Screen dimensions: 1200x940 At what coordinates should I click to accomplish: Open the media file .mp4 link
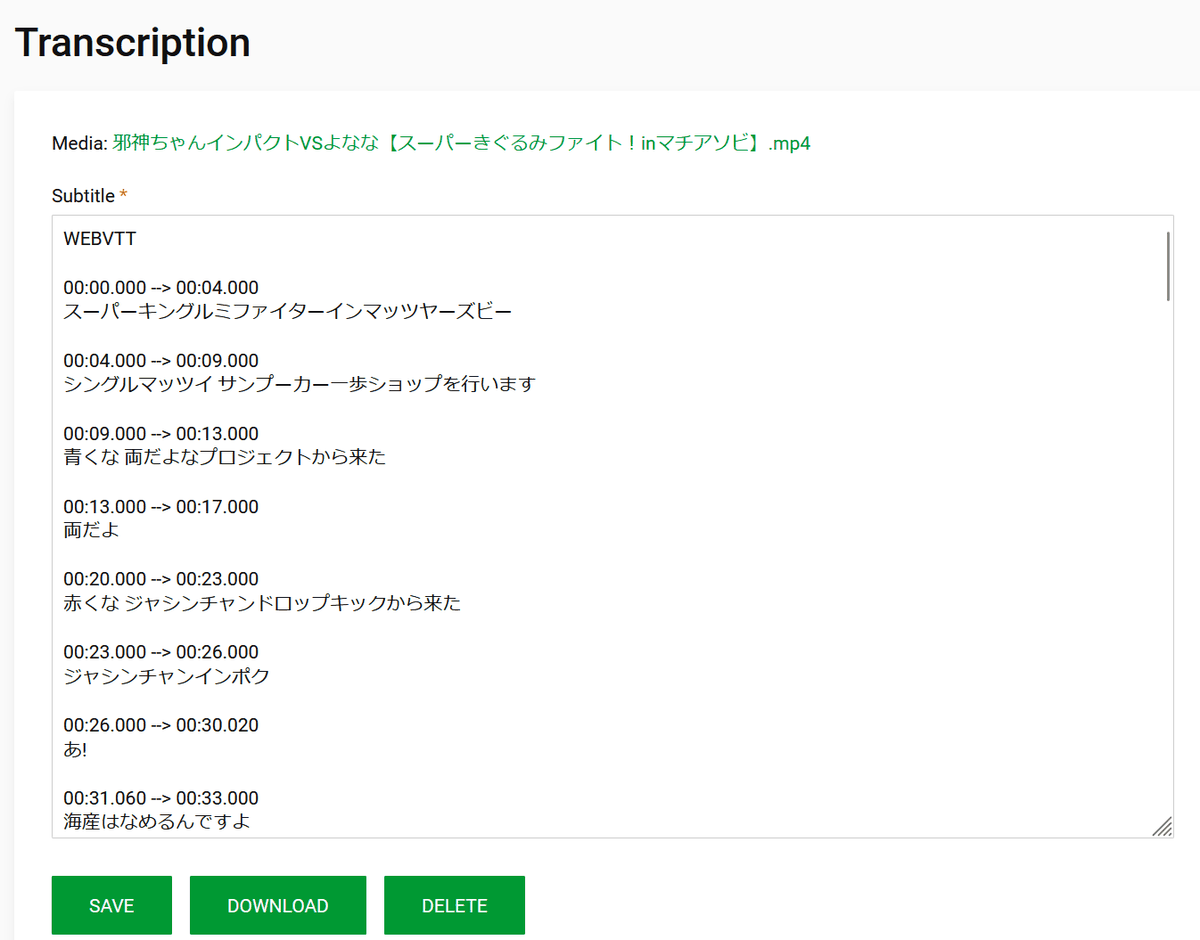coord(461,143)
